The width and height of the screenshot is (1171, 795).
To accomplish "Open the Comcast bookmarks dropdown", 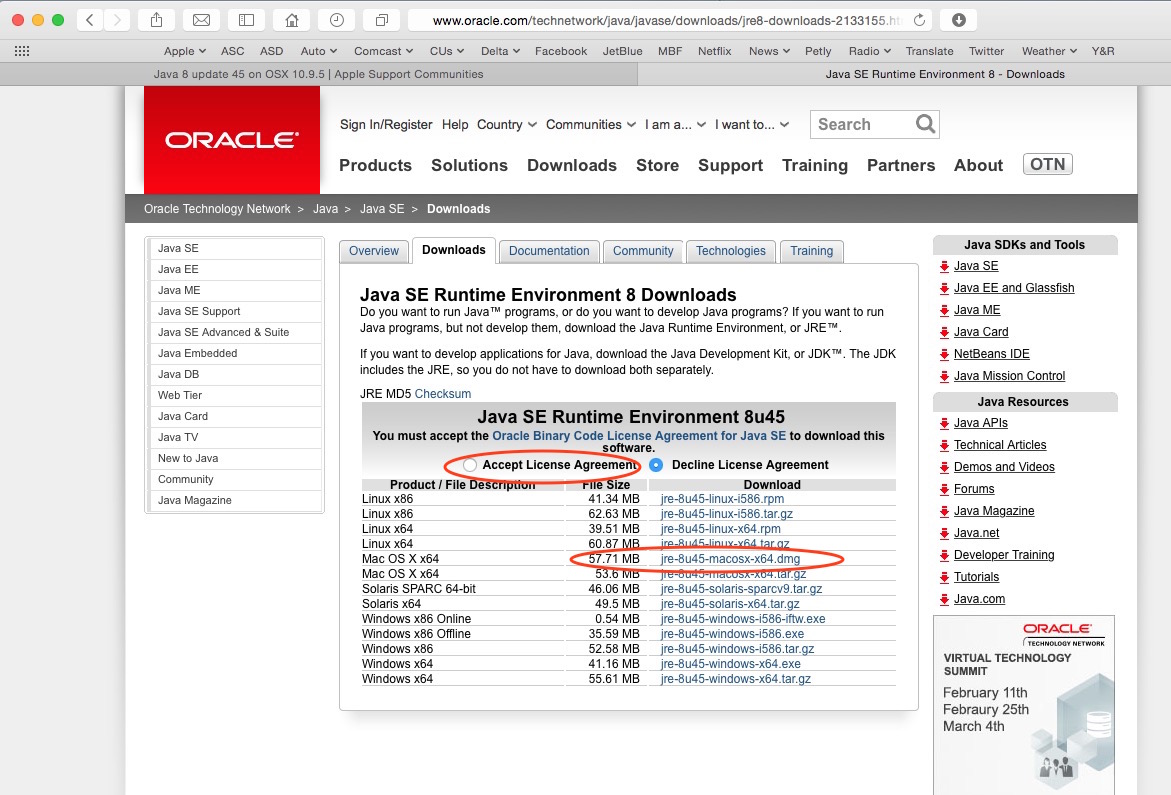I will [x=384, y=51].
